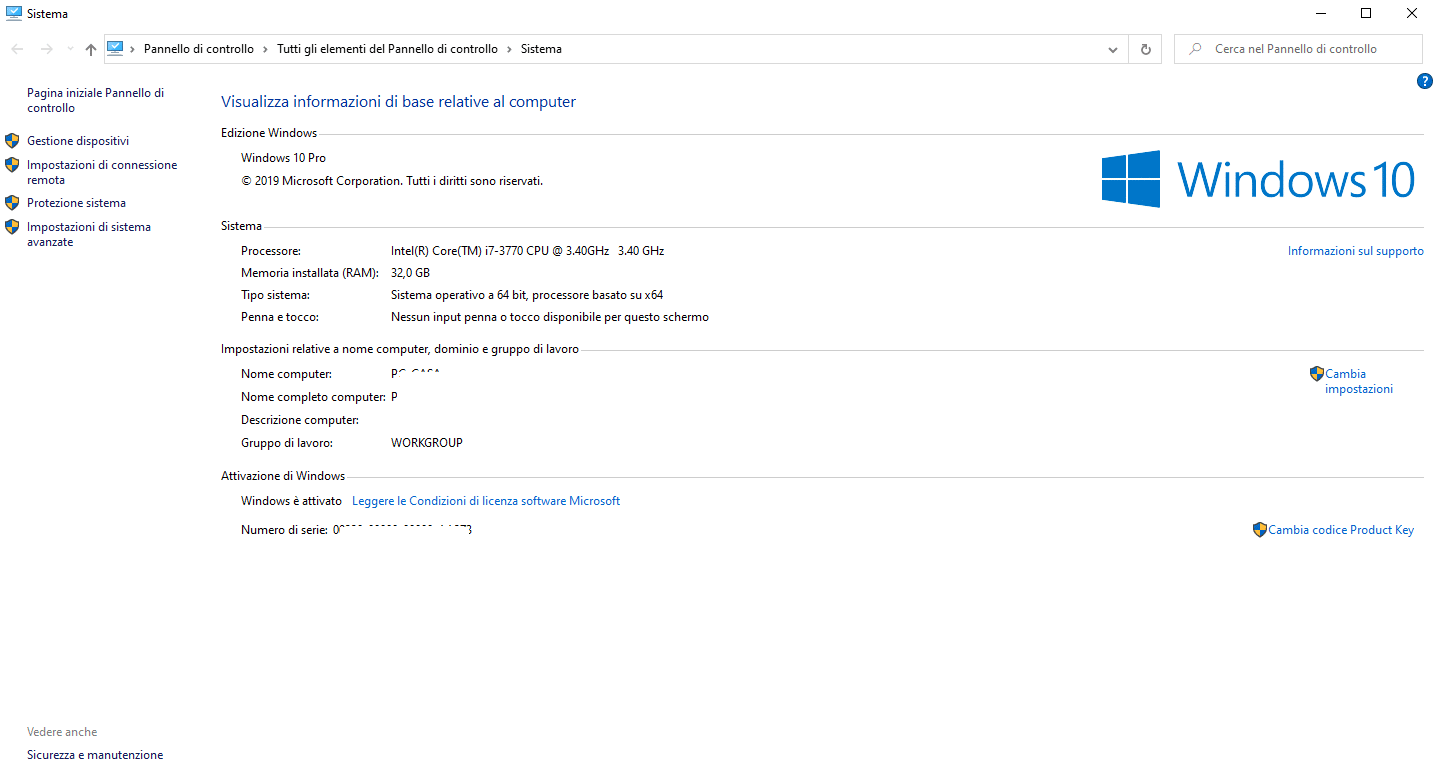Open Protezione sistema
1434x778 pixels.
coord(76,203)
